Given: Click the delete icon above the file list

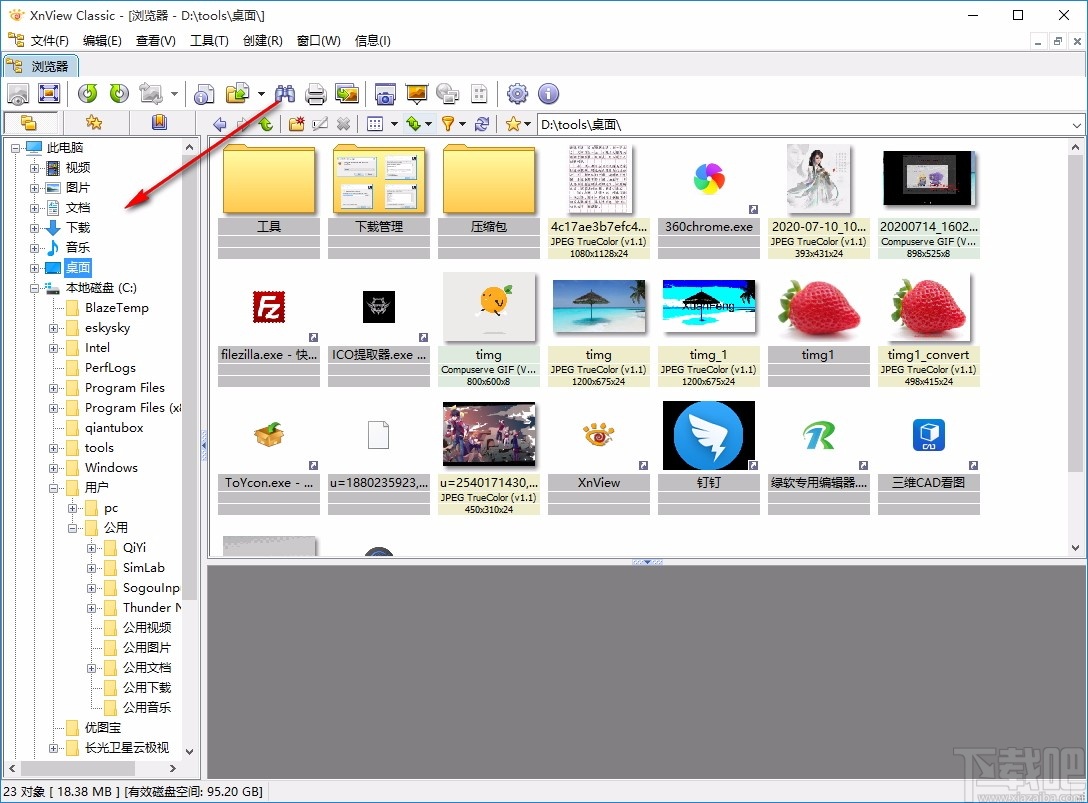Looking at the screenshot, I should pos(342,123).
